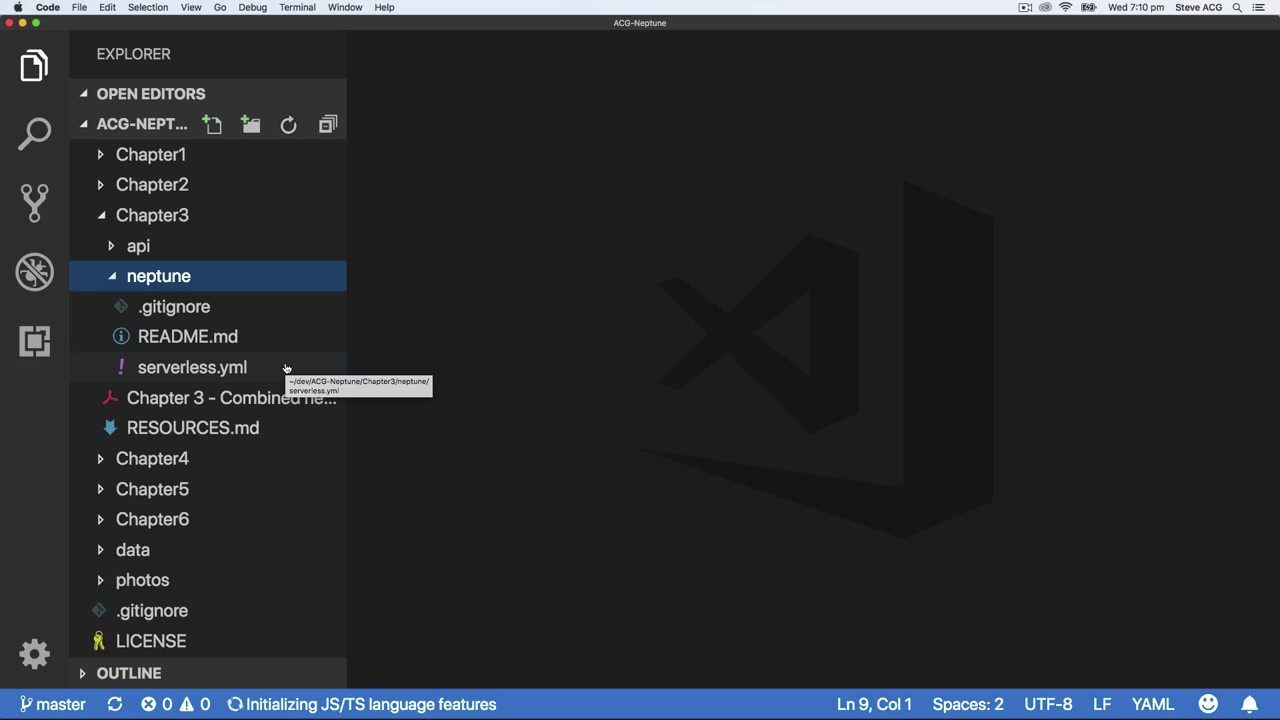Image resolution: width=1280 pixels, height=720 pixels.
Task: Click the synchronize changes icon
Action: (x=115, y=704)
